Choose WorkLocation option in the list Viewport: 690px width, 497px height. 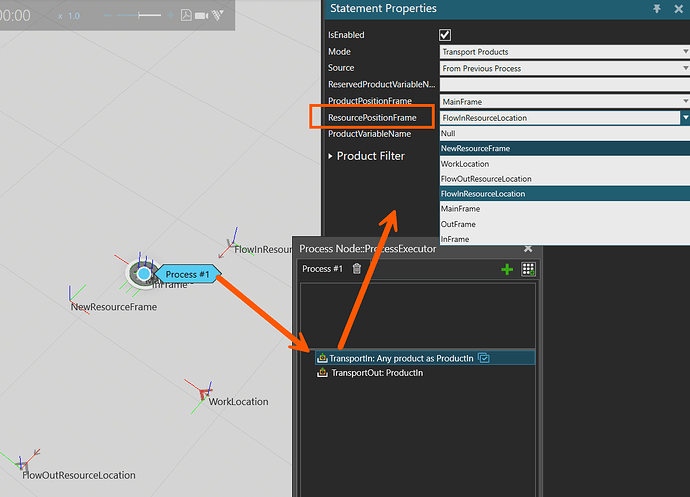tap(565, 164)
